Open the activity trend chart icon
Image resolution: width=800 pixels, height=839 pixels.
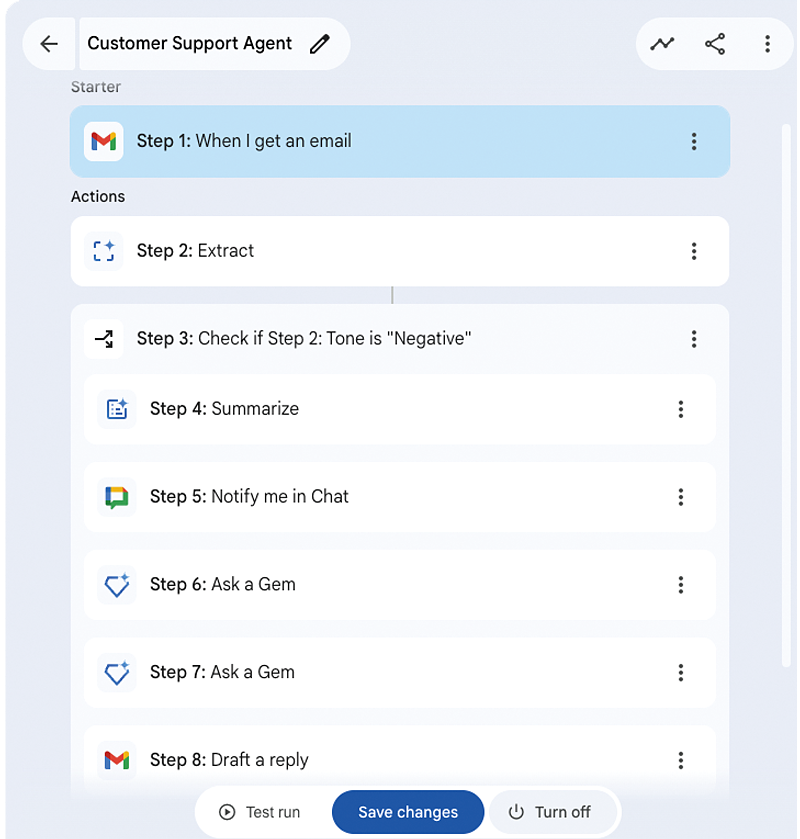click(662, 44)
